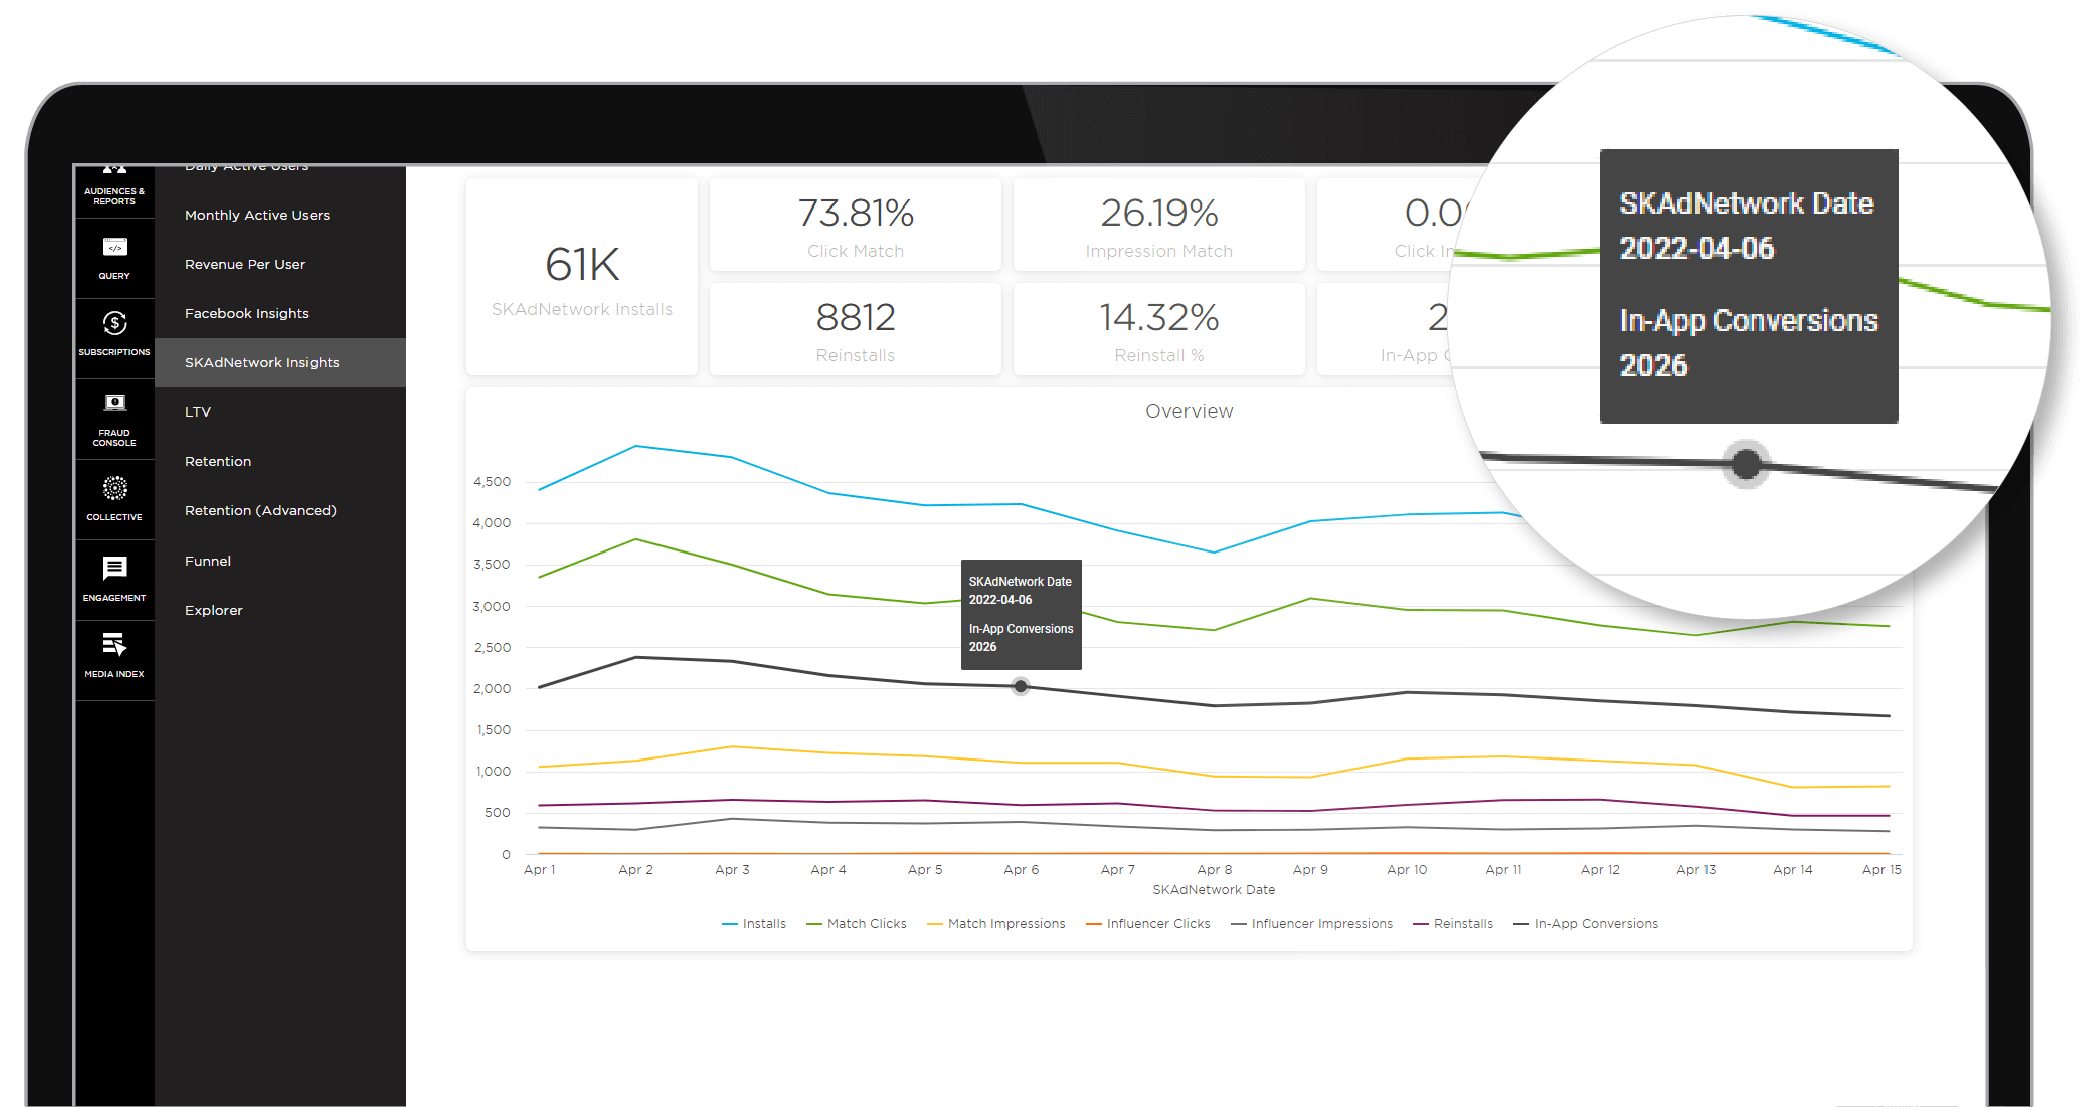This screenshot has width=2092, height=1107.
Task: Expand Retention section in sidebar
Action: 219,459
